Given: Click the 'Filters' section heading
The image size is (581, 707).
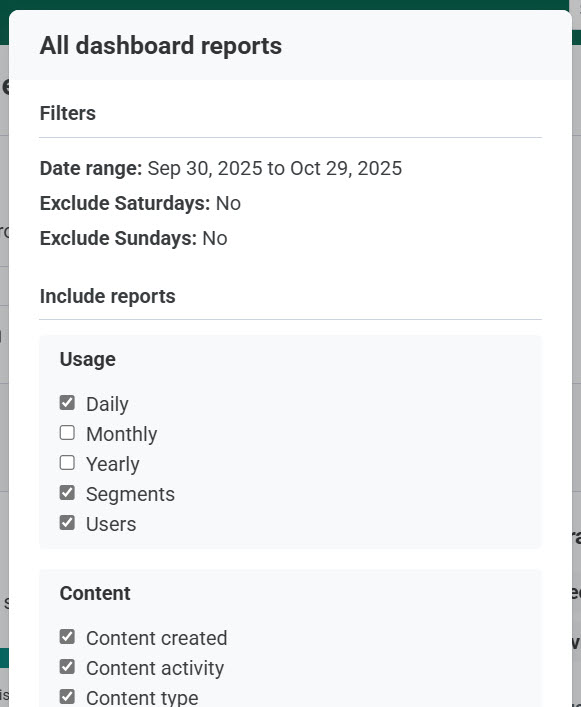Looking at the screenshot, I should coord(68,113).
